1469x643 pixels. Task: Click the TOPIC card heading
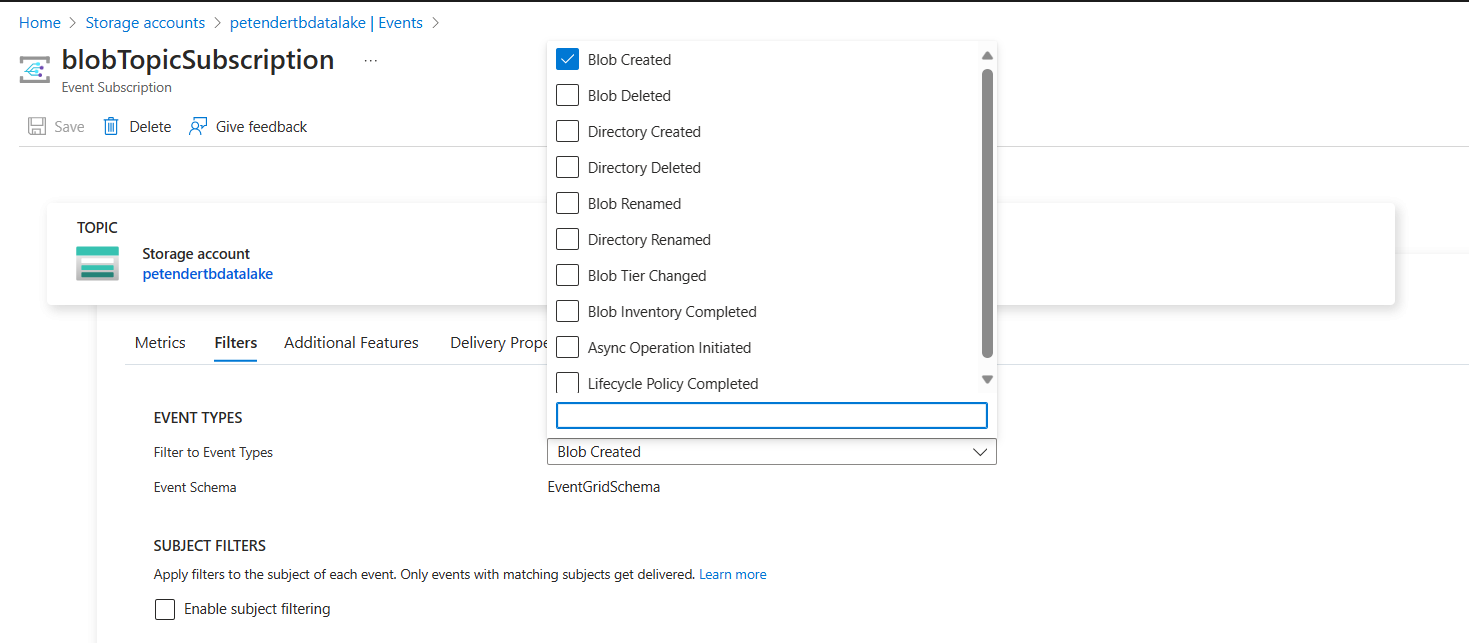point(97,228)
